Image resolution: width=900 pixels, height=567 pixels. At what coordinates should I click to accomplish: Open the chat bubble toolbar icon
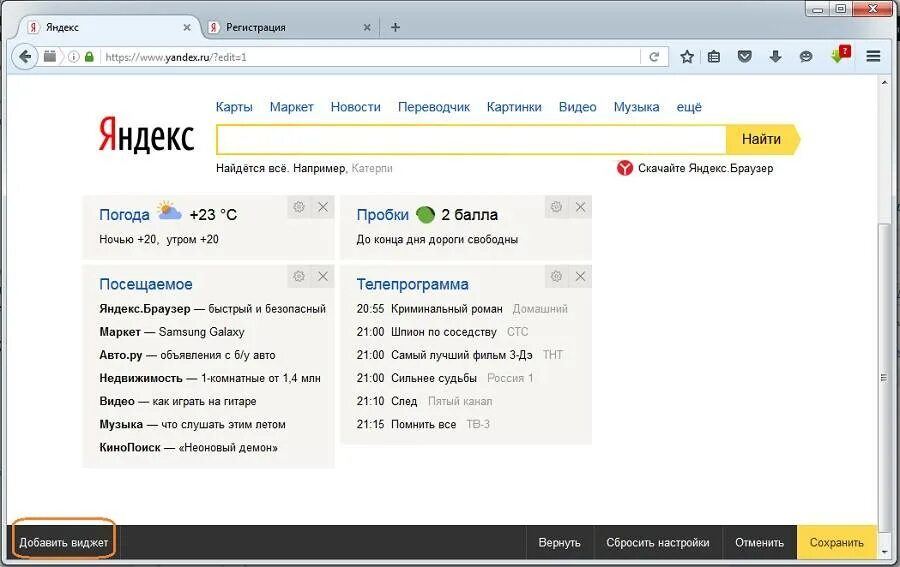[x=806, y=56]
